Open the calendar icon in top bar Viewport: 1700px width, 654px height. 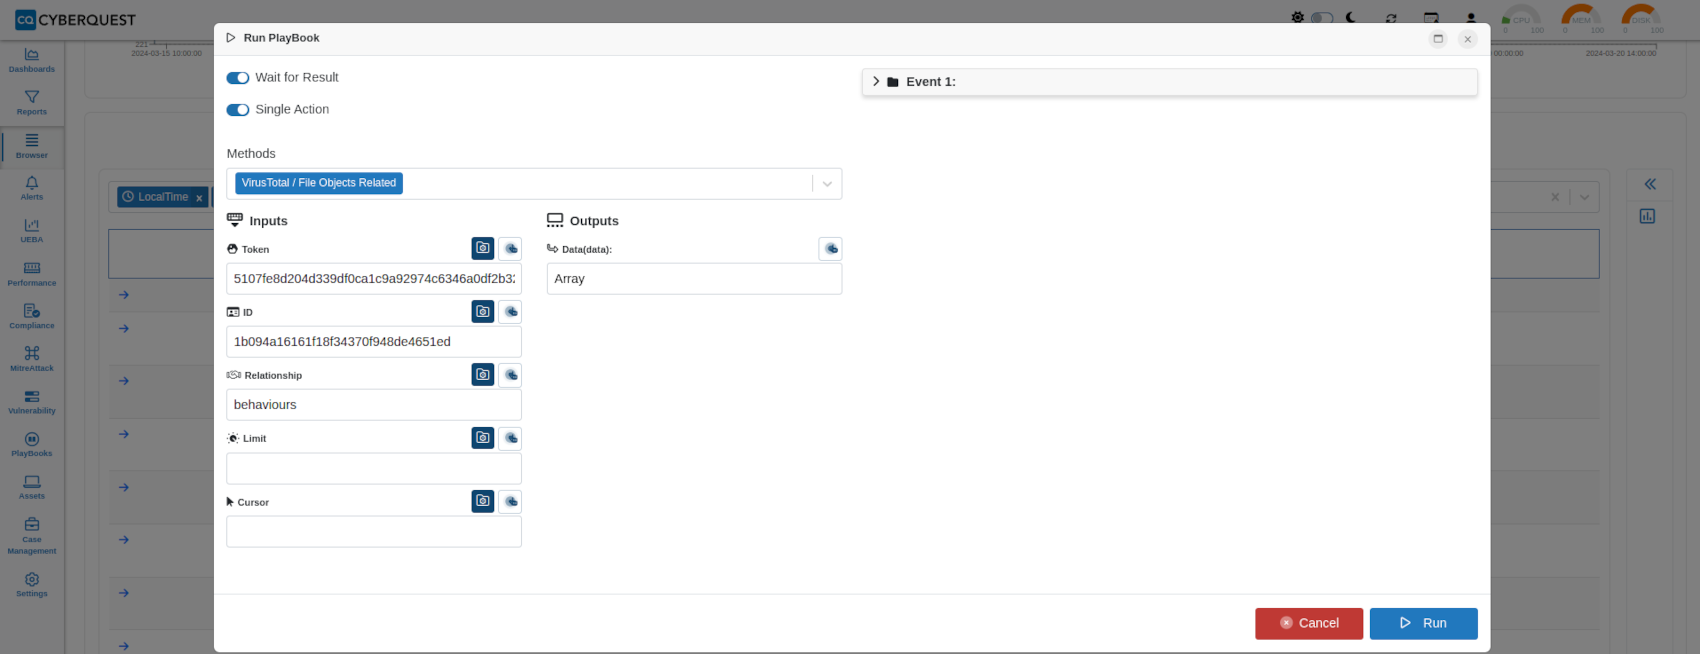tap(1431, 18)
